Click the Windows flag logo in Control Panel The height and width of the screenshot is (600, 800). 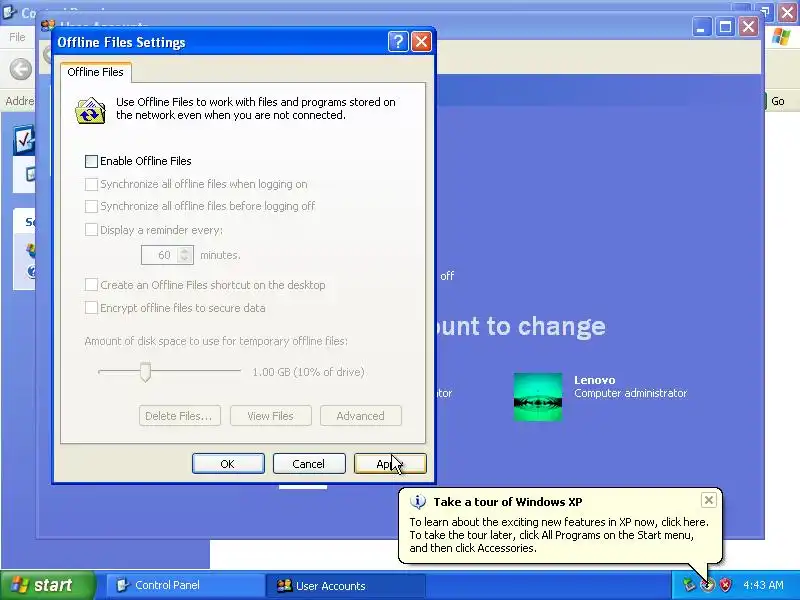[781, 37]
